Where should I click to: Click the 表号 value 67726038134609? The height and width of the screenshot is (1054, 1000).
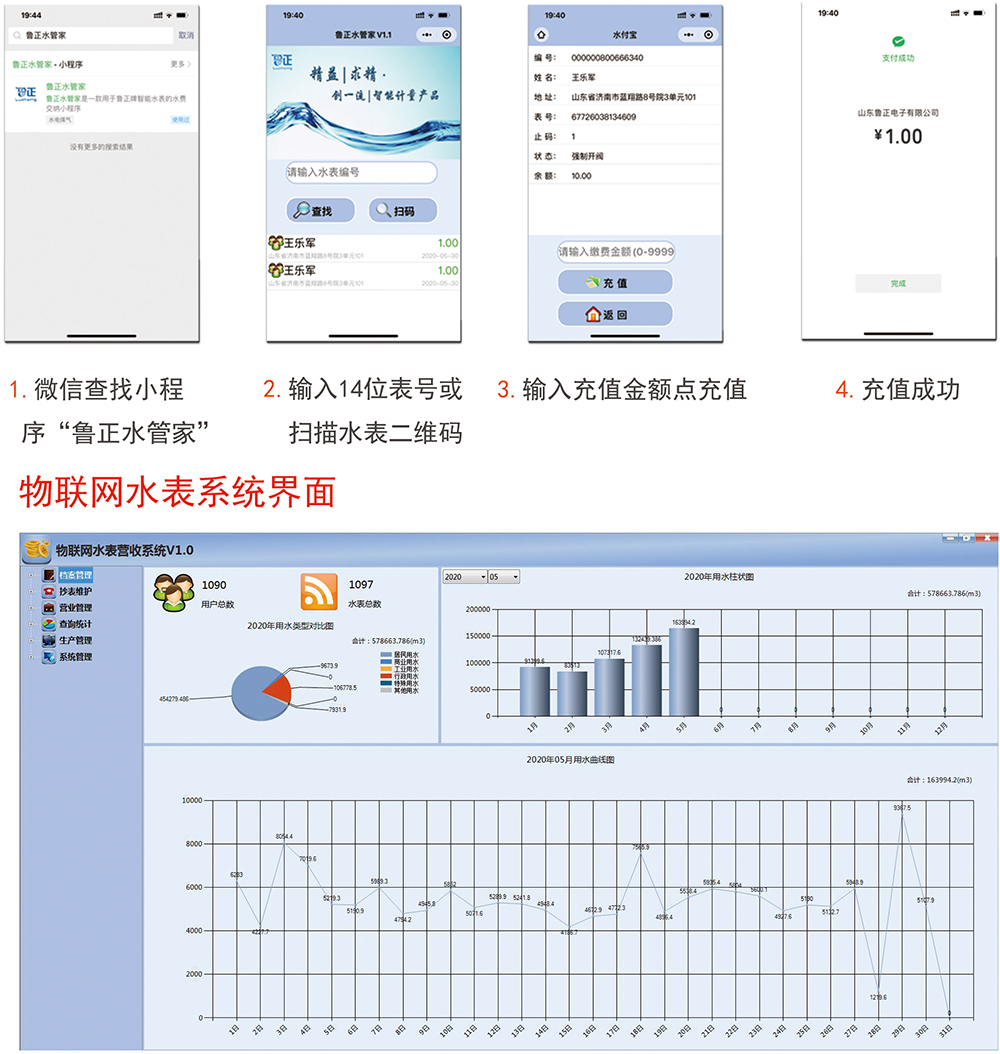pyautogui.click(x=603, y=117)
